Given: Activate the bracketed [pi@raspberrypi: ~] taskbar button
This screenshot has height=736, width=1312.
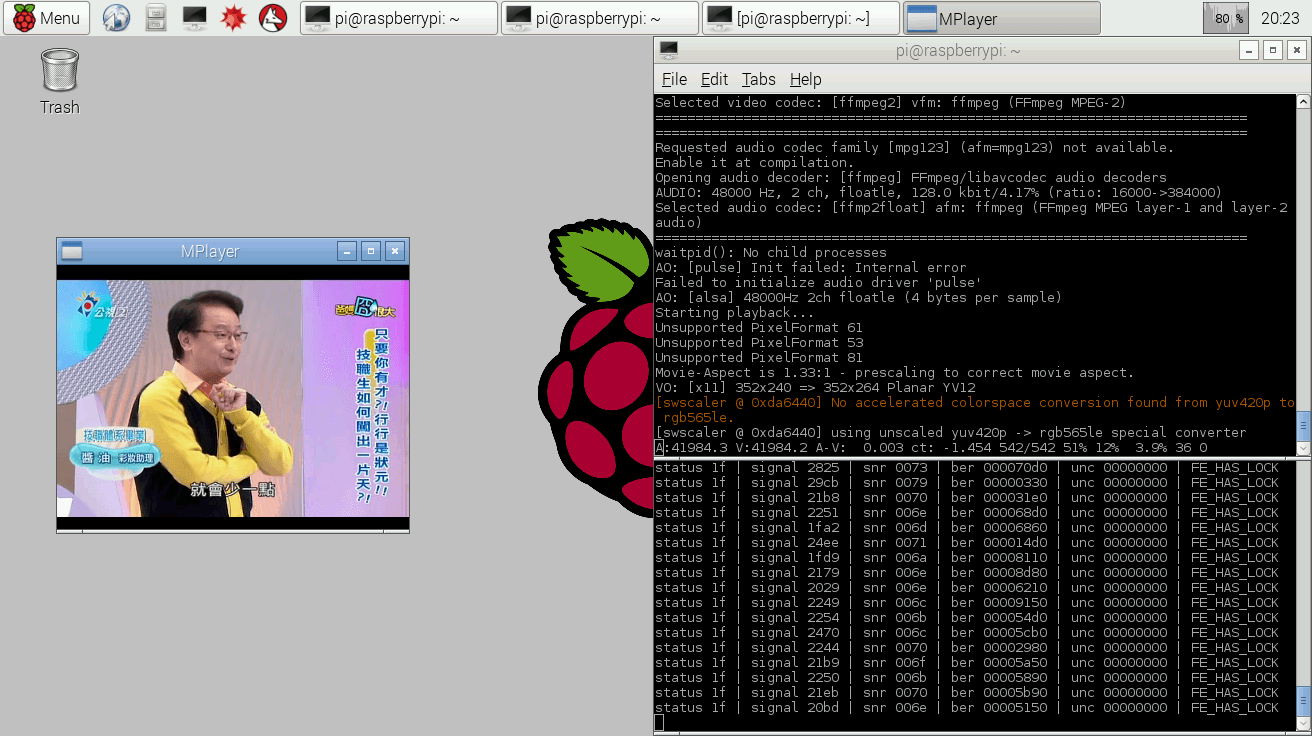Looking at the screenshot, I should click(800, 18).
